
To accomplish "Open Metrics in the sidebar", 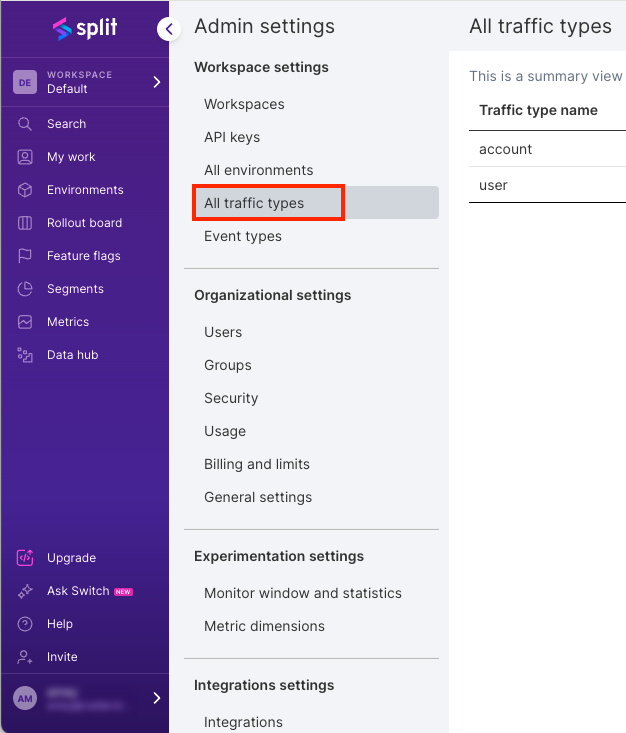I will (68, 322).
